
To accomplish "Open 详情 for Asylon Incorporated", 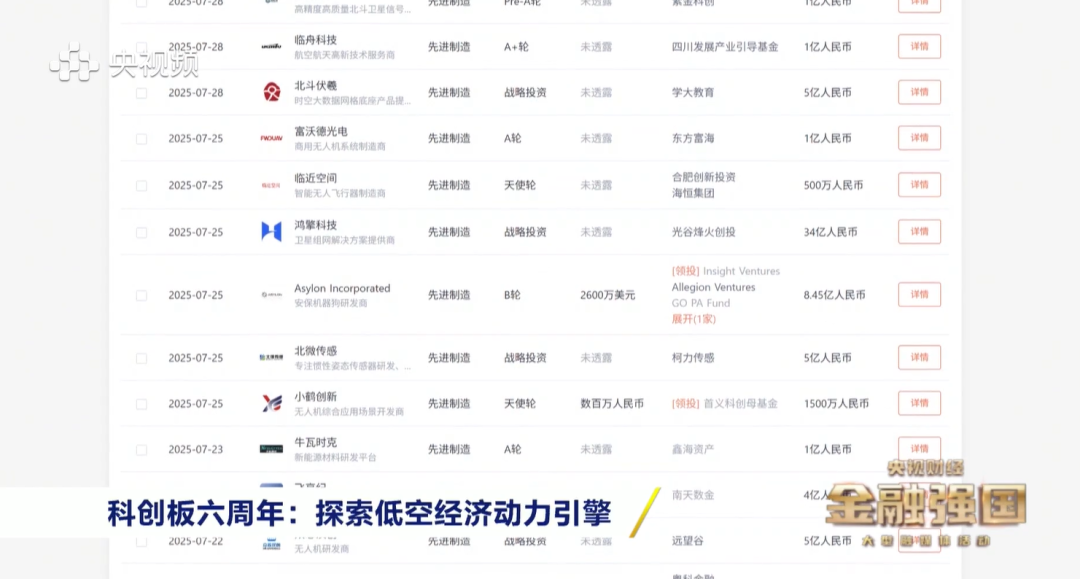I will 920,294.
